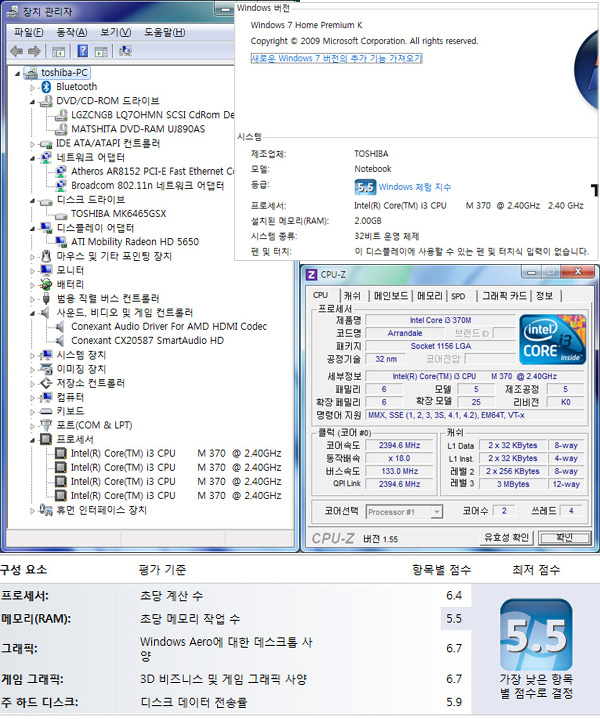Click the Arrandale 코드명 field in CPU-Z

pos(405,333)
